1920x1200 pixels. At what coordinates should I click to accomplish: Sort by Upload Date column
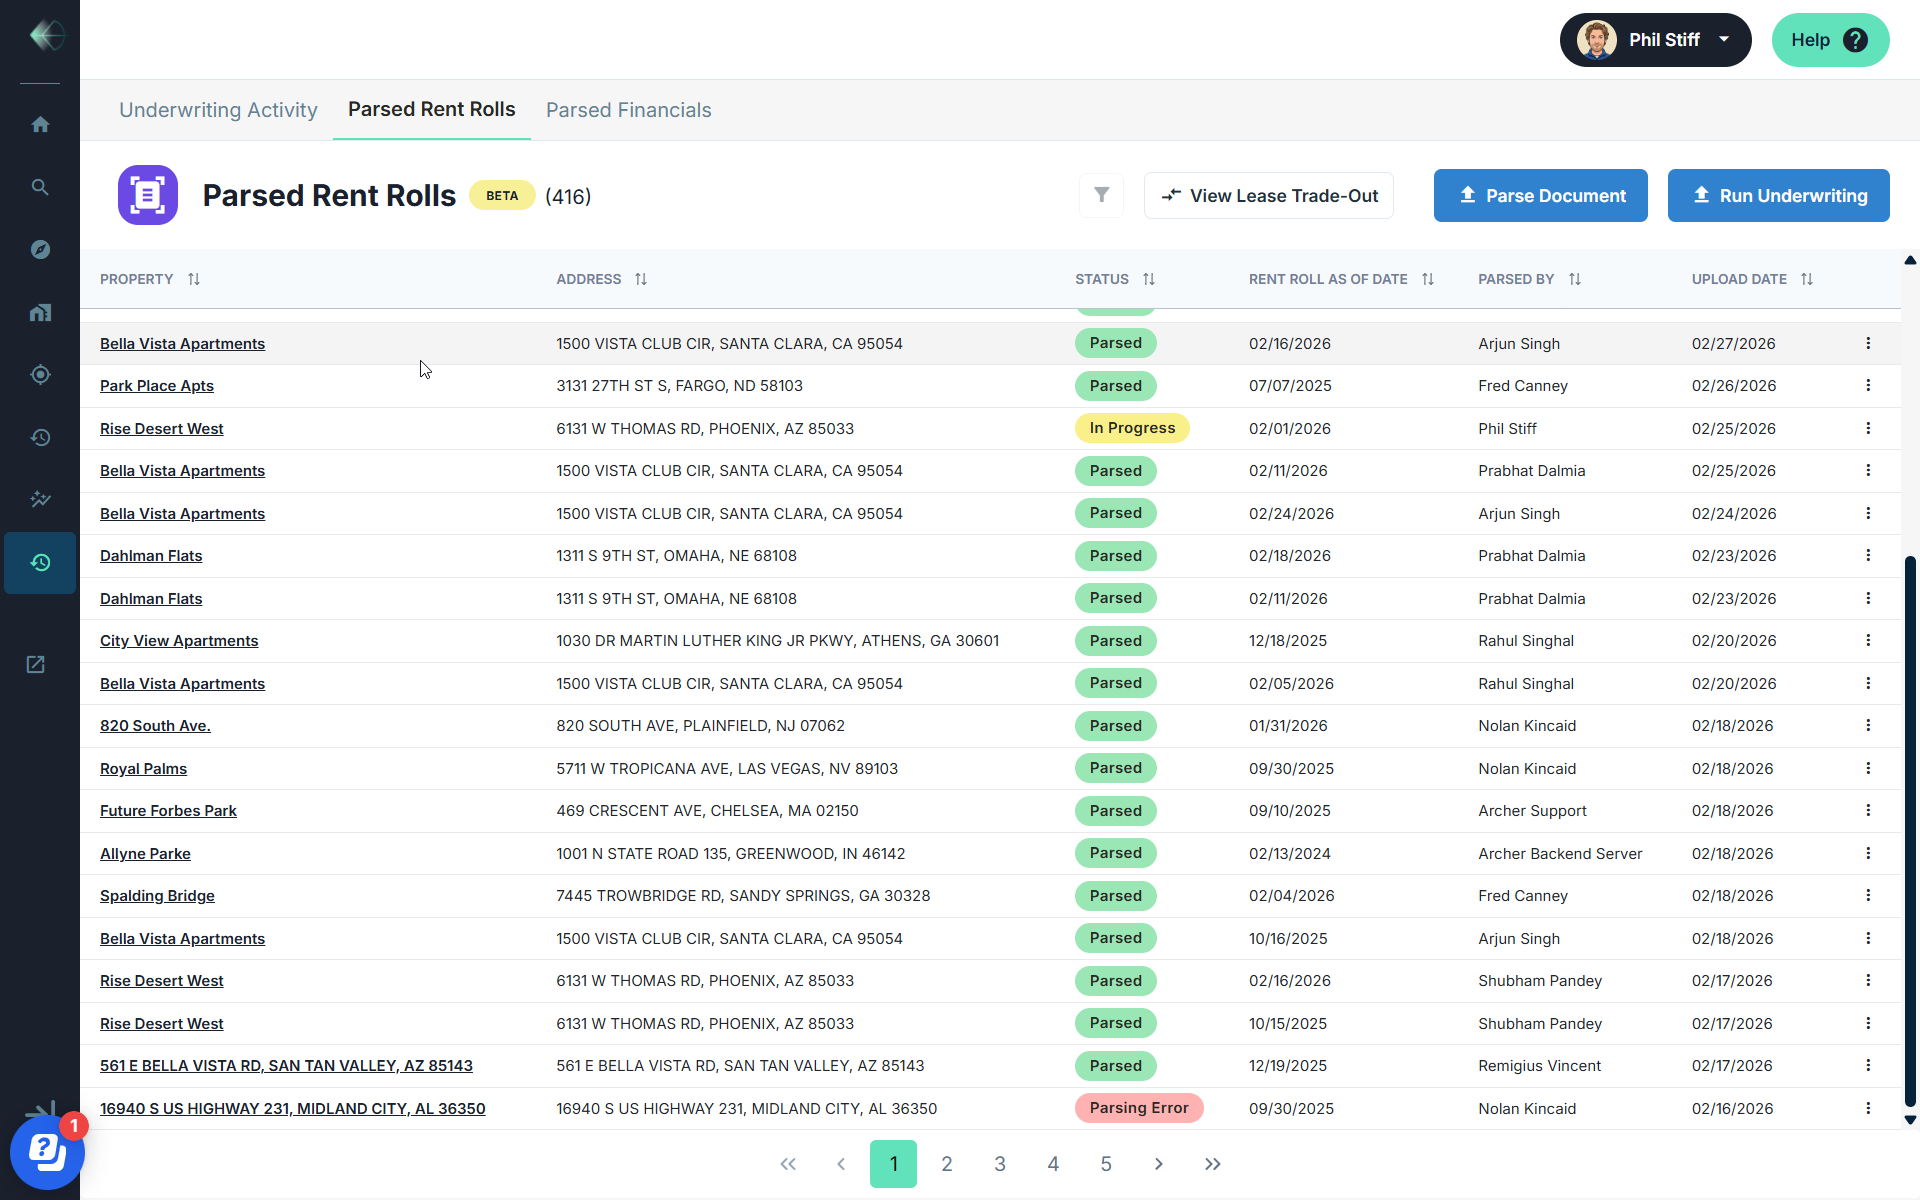pos(1807,279)
